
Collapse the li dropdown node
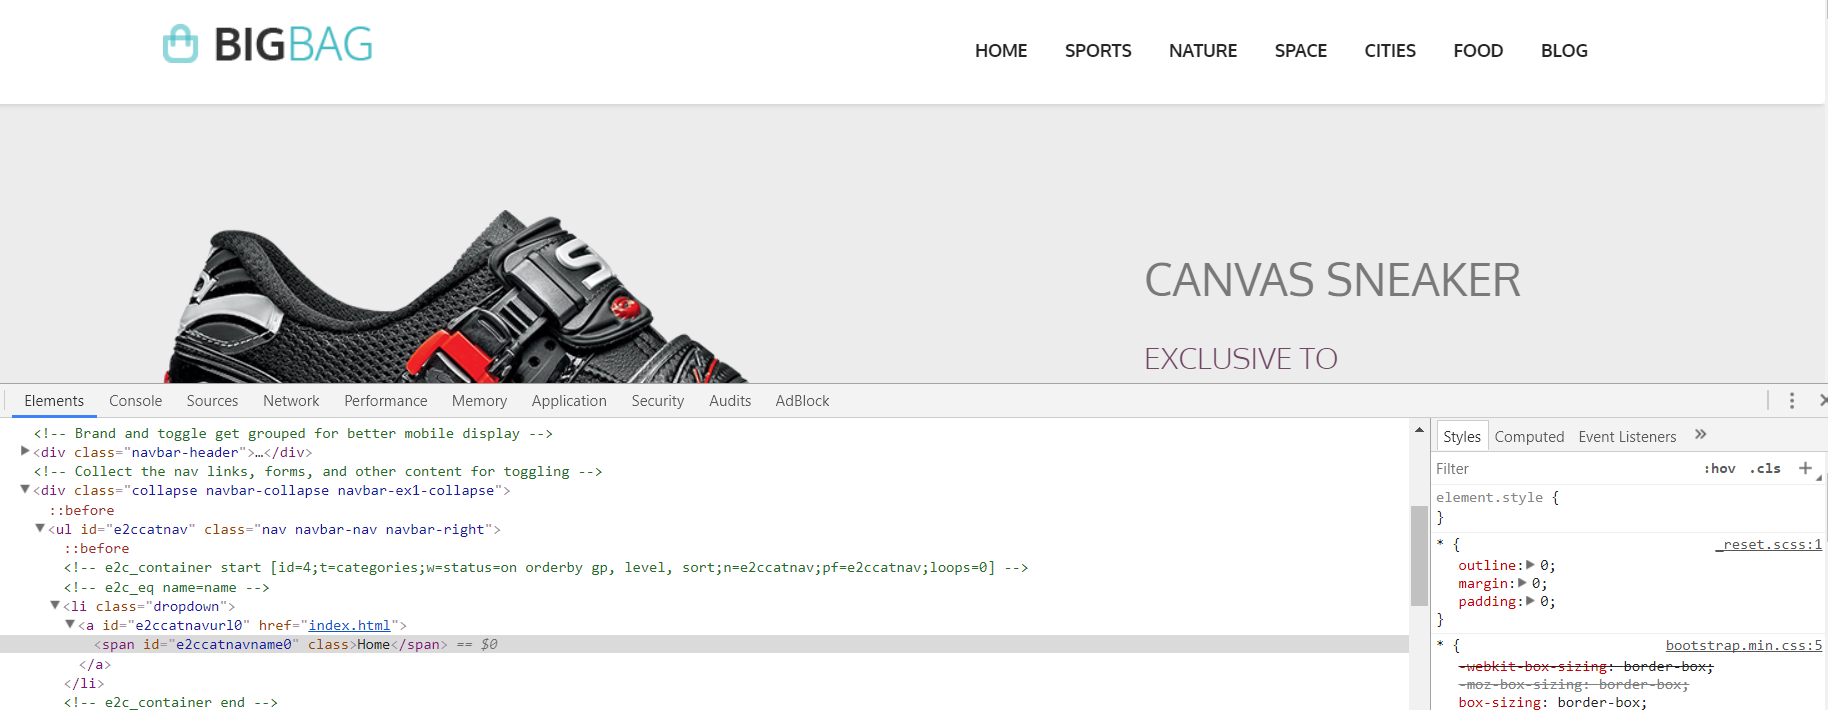55,605
